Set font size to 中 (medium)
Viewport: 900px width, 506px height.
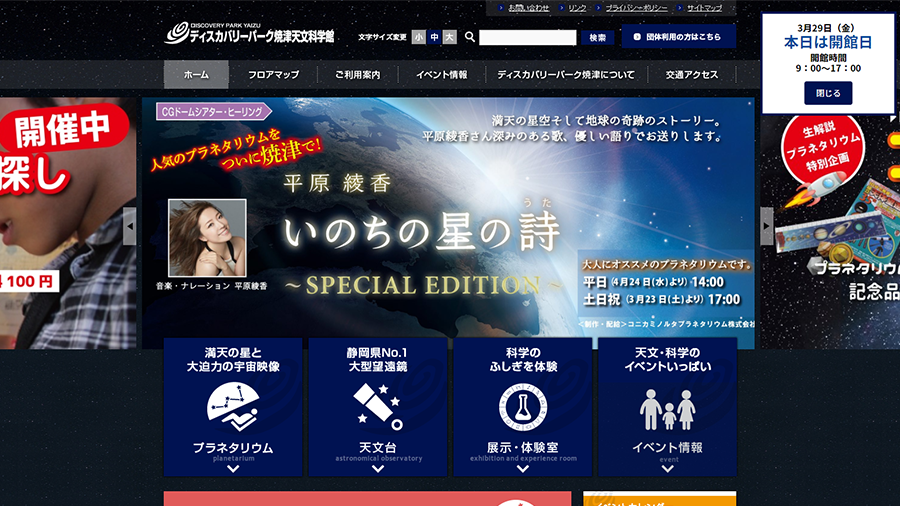435,37
